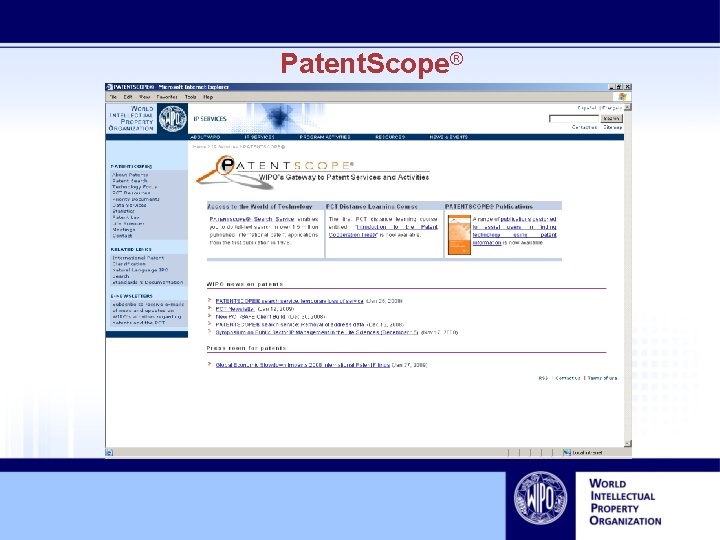
Task: Select the ABOUT WIPO navigation tab
Action: (x=205, y=137)
